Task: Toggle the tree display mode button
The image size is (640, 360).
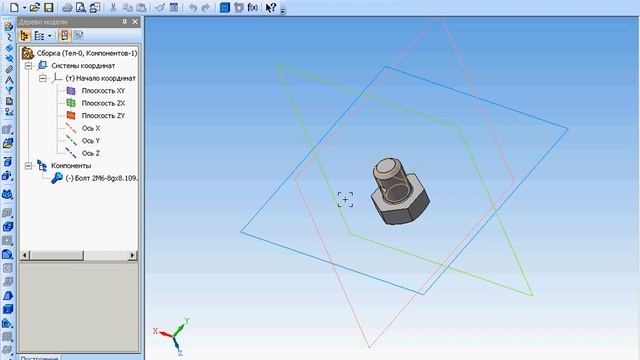Action: 24,36
